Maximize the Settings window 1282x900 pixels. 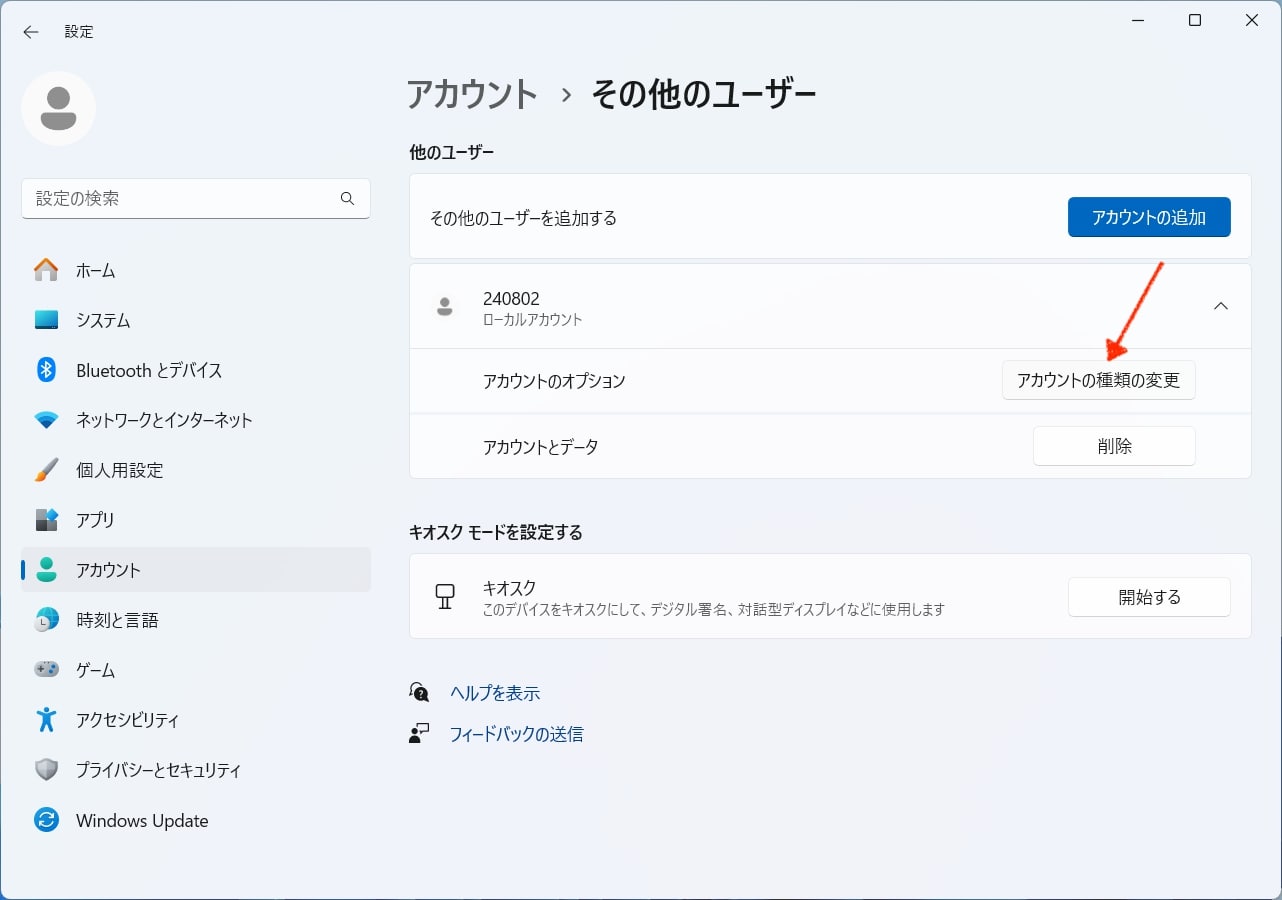1195,20
